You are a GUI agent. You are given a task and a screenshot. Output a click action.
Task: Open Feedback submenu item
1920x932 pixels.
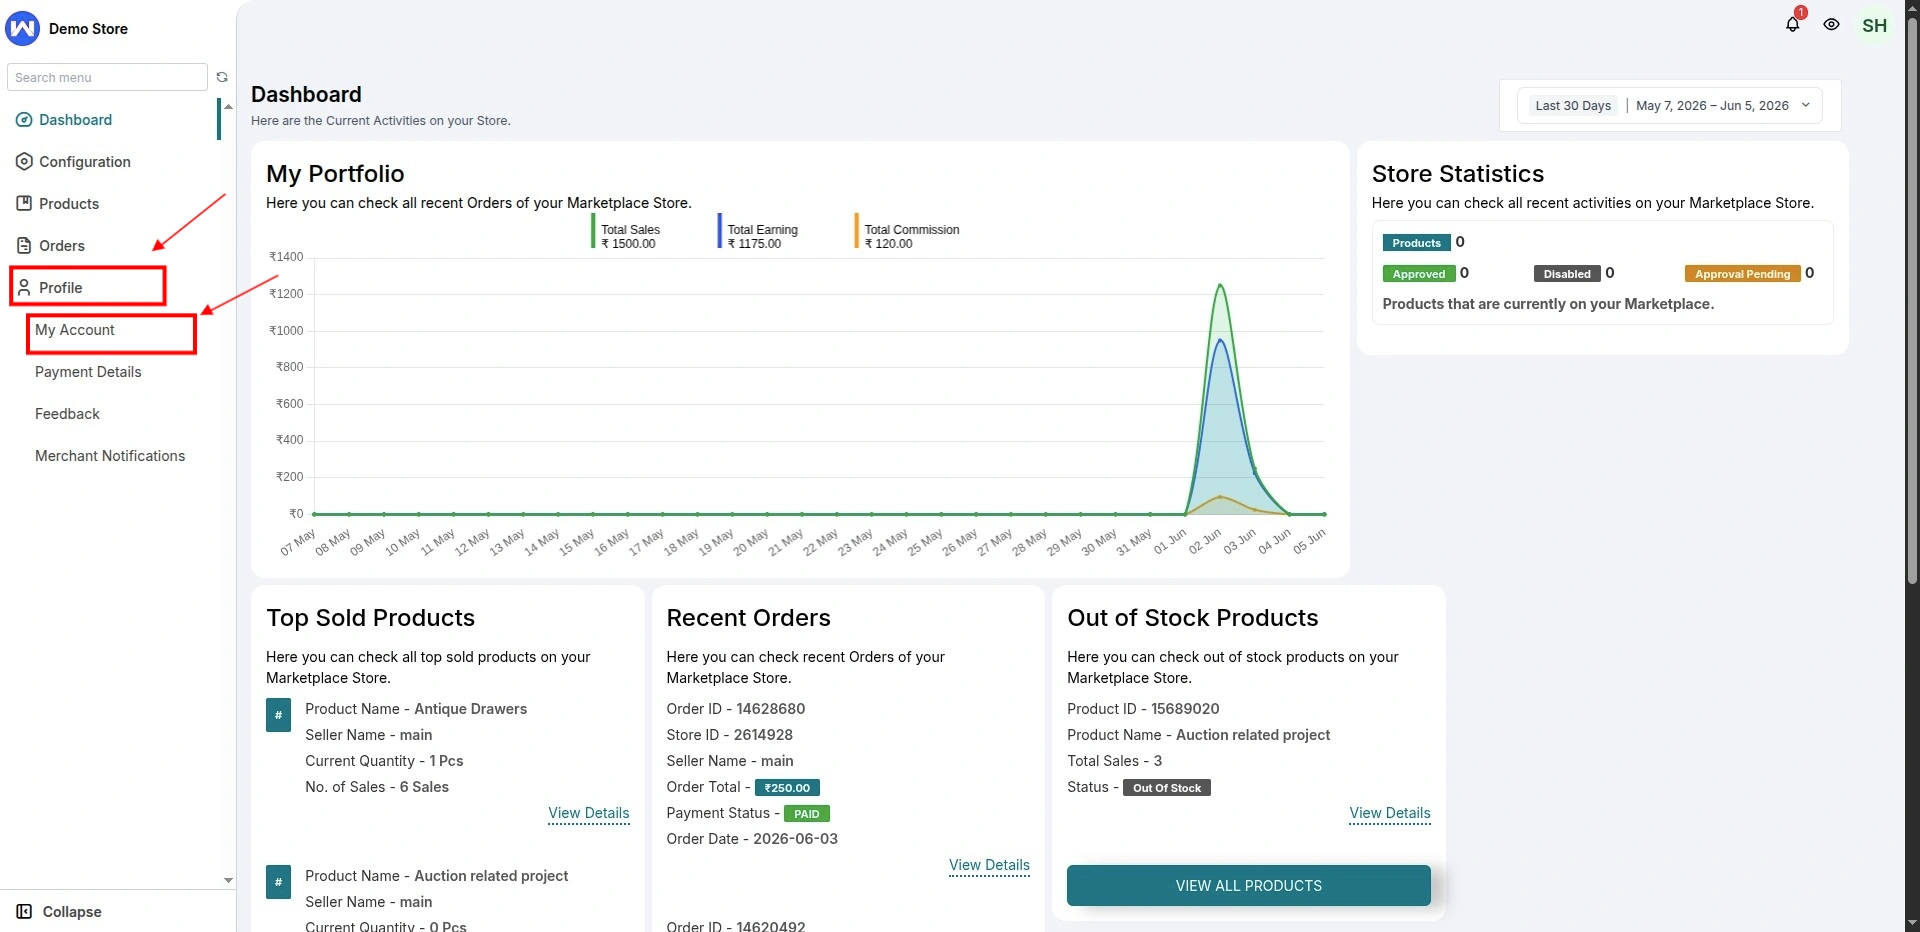[x=67, y=414]
